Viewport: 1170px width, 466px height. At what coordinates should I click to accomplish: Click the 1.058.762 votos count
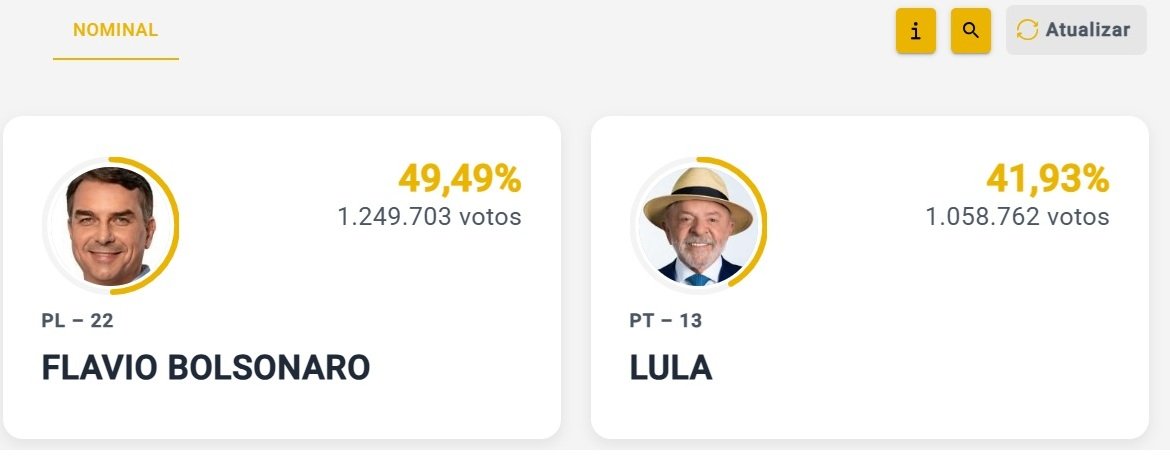point(1018,217)
